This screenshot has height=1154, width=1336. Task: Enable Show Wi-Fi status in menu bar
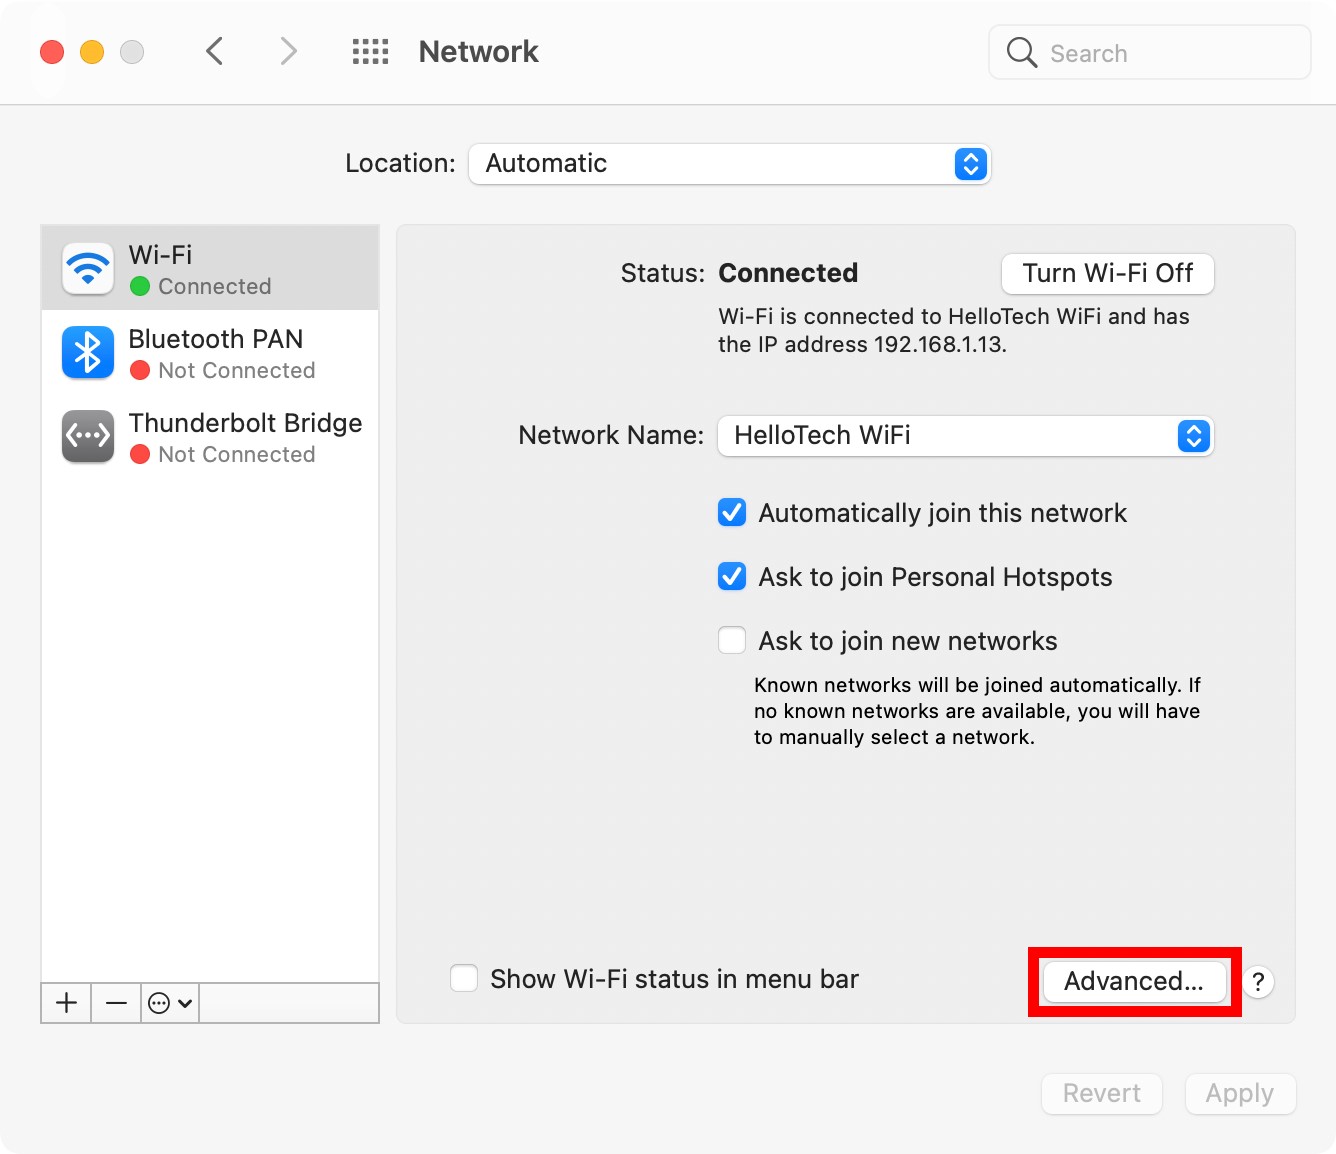coord(464,978)
